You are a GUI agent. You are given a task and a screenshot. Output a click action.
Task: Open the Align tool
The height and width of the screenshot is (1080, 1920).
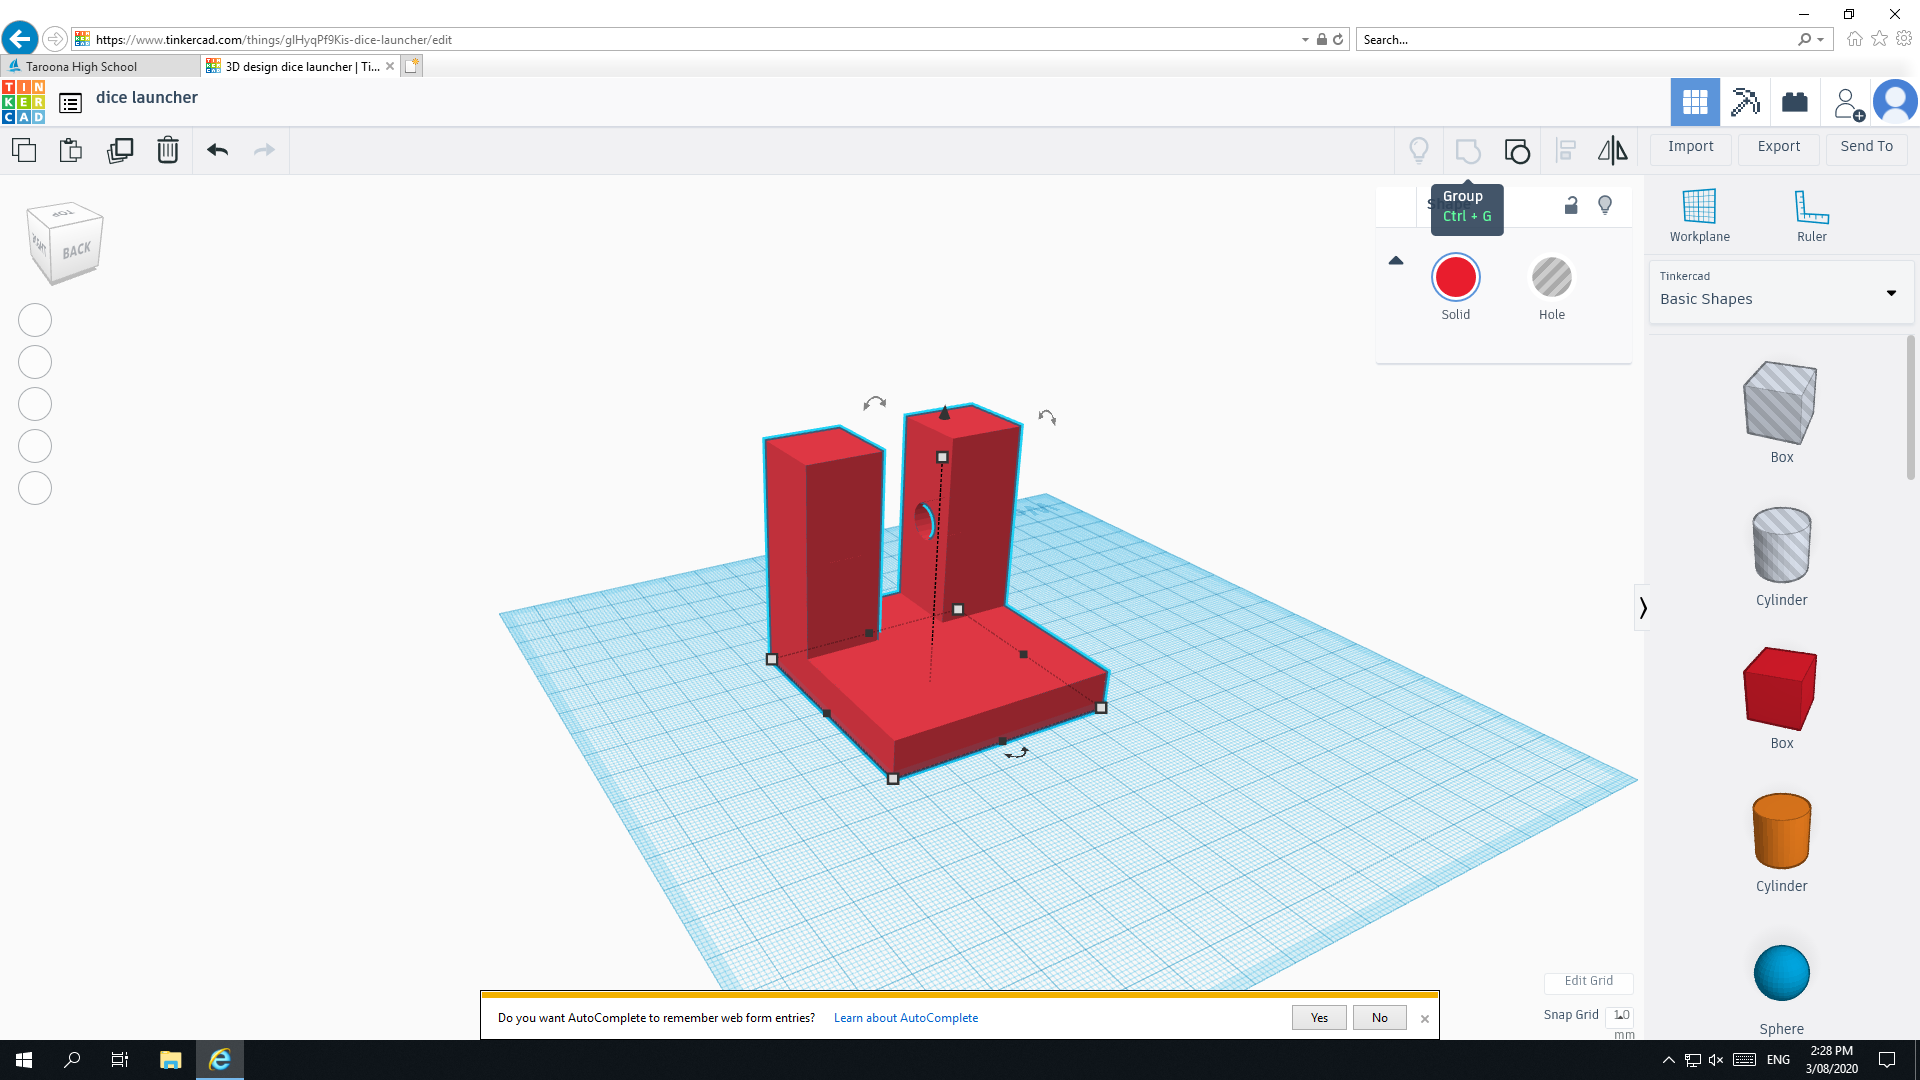pos(1566,151)
